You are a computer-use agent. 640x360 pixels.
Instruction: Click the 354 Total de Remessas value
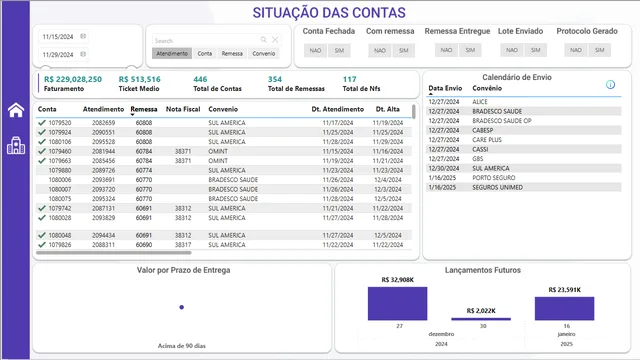click(275, 79)
